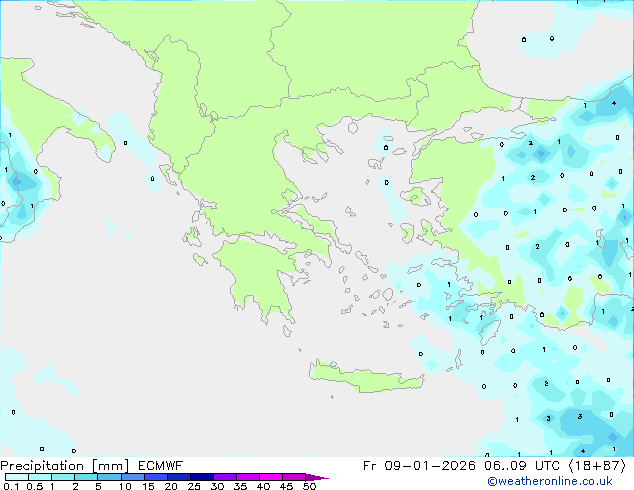Screen dimensions: 634x490
Task: Click the legend swatch between 20 and 25
Action: [x=178, y=477]
